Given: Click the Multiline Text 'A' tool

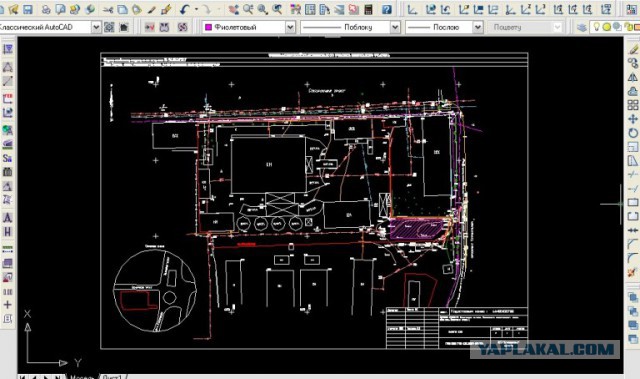Looking at the screenshot, I should coord(7,217).
